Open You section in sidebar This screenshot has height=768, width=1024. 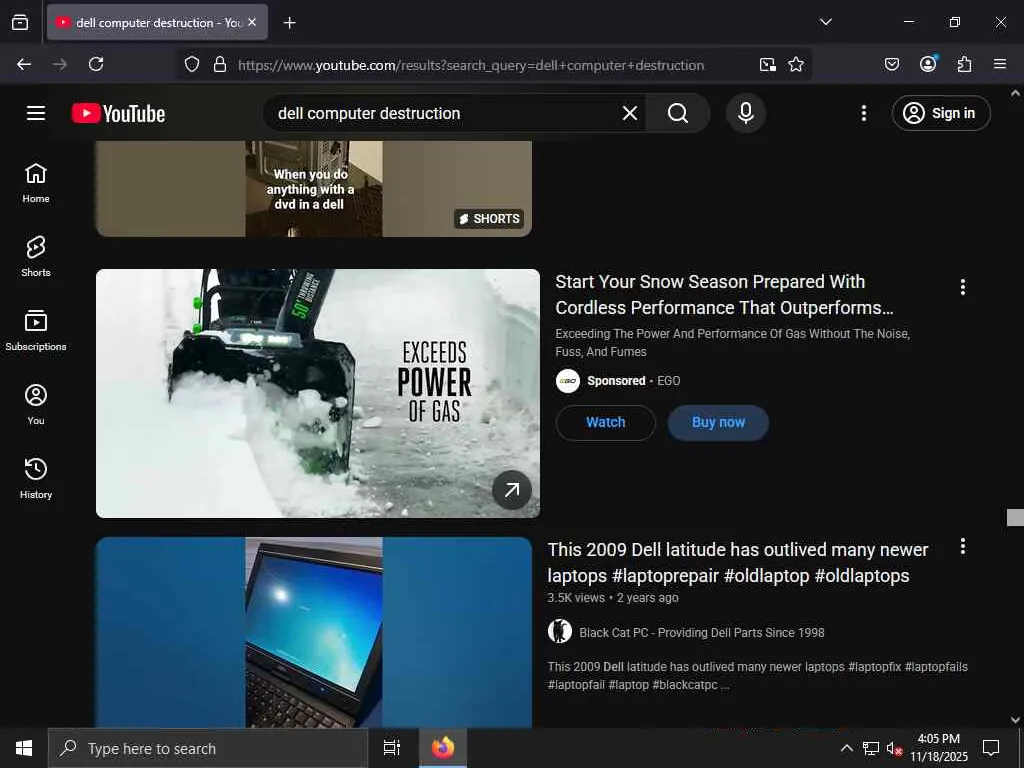(x=36, y=404)
